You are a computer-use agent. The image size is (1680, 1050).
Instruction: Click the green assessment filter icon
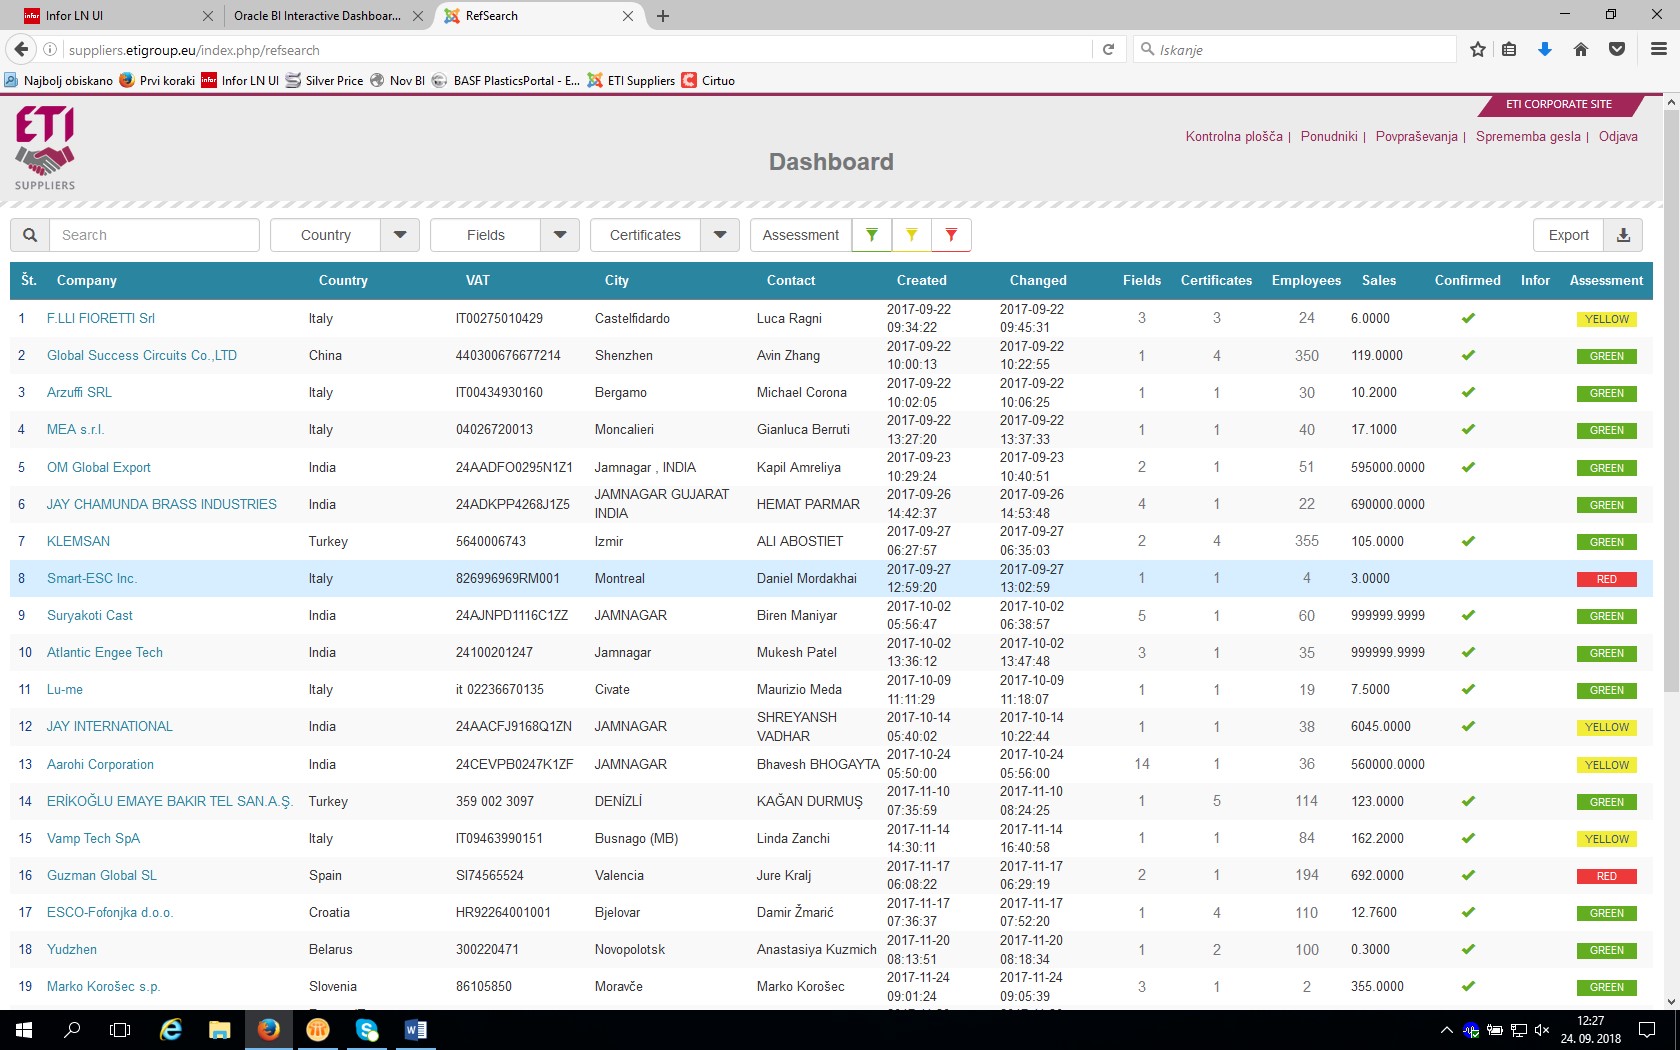871,235
